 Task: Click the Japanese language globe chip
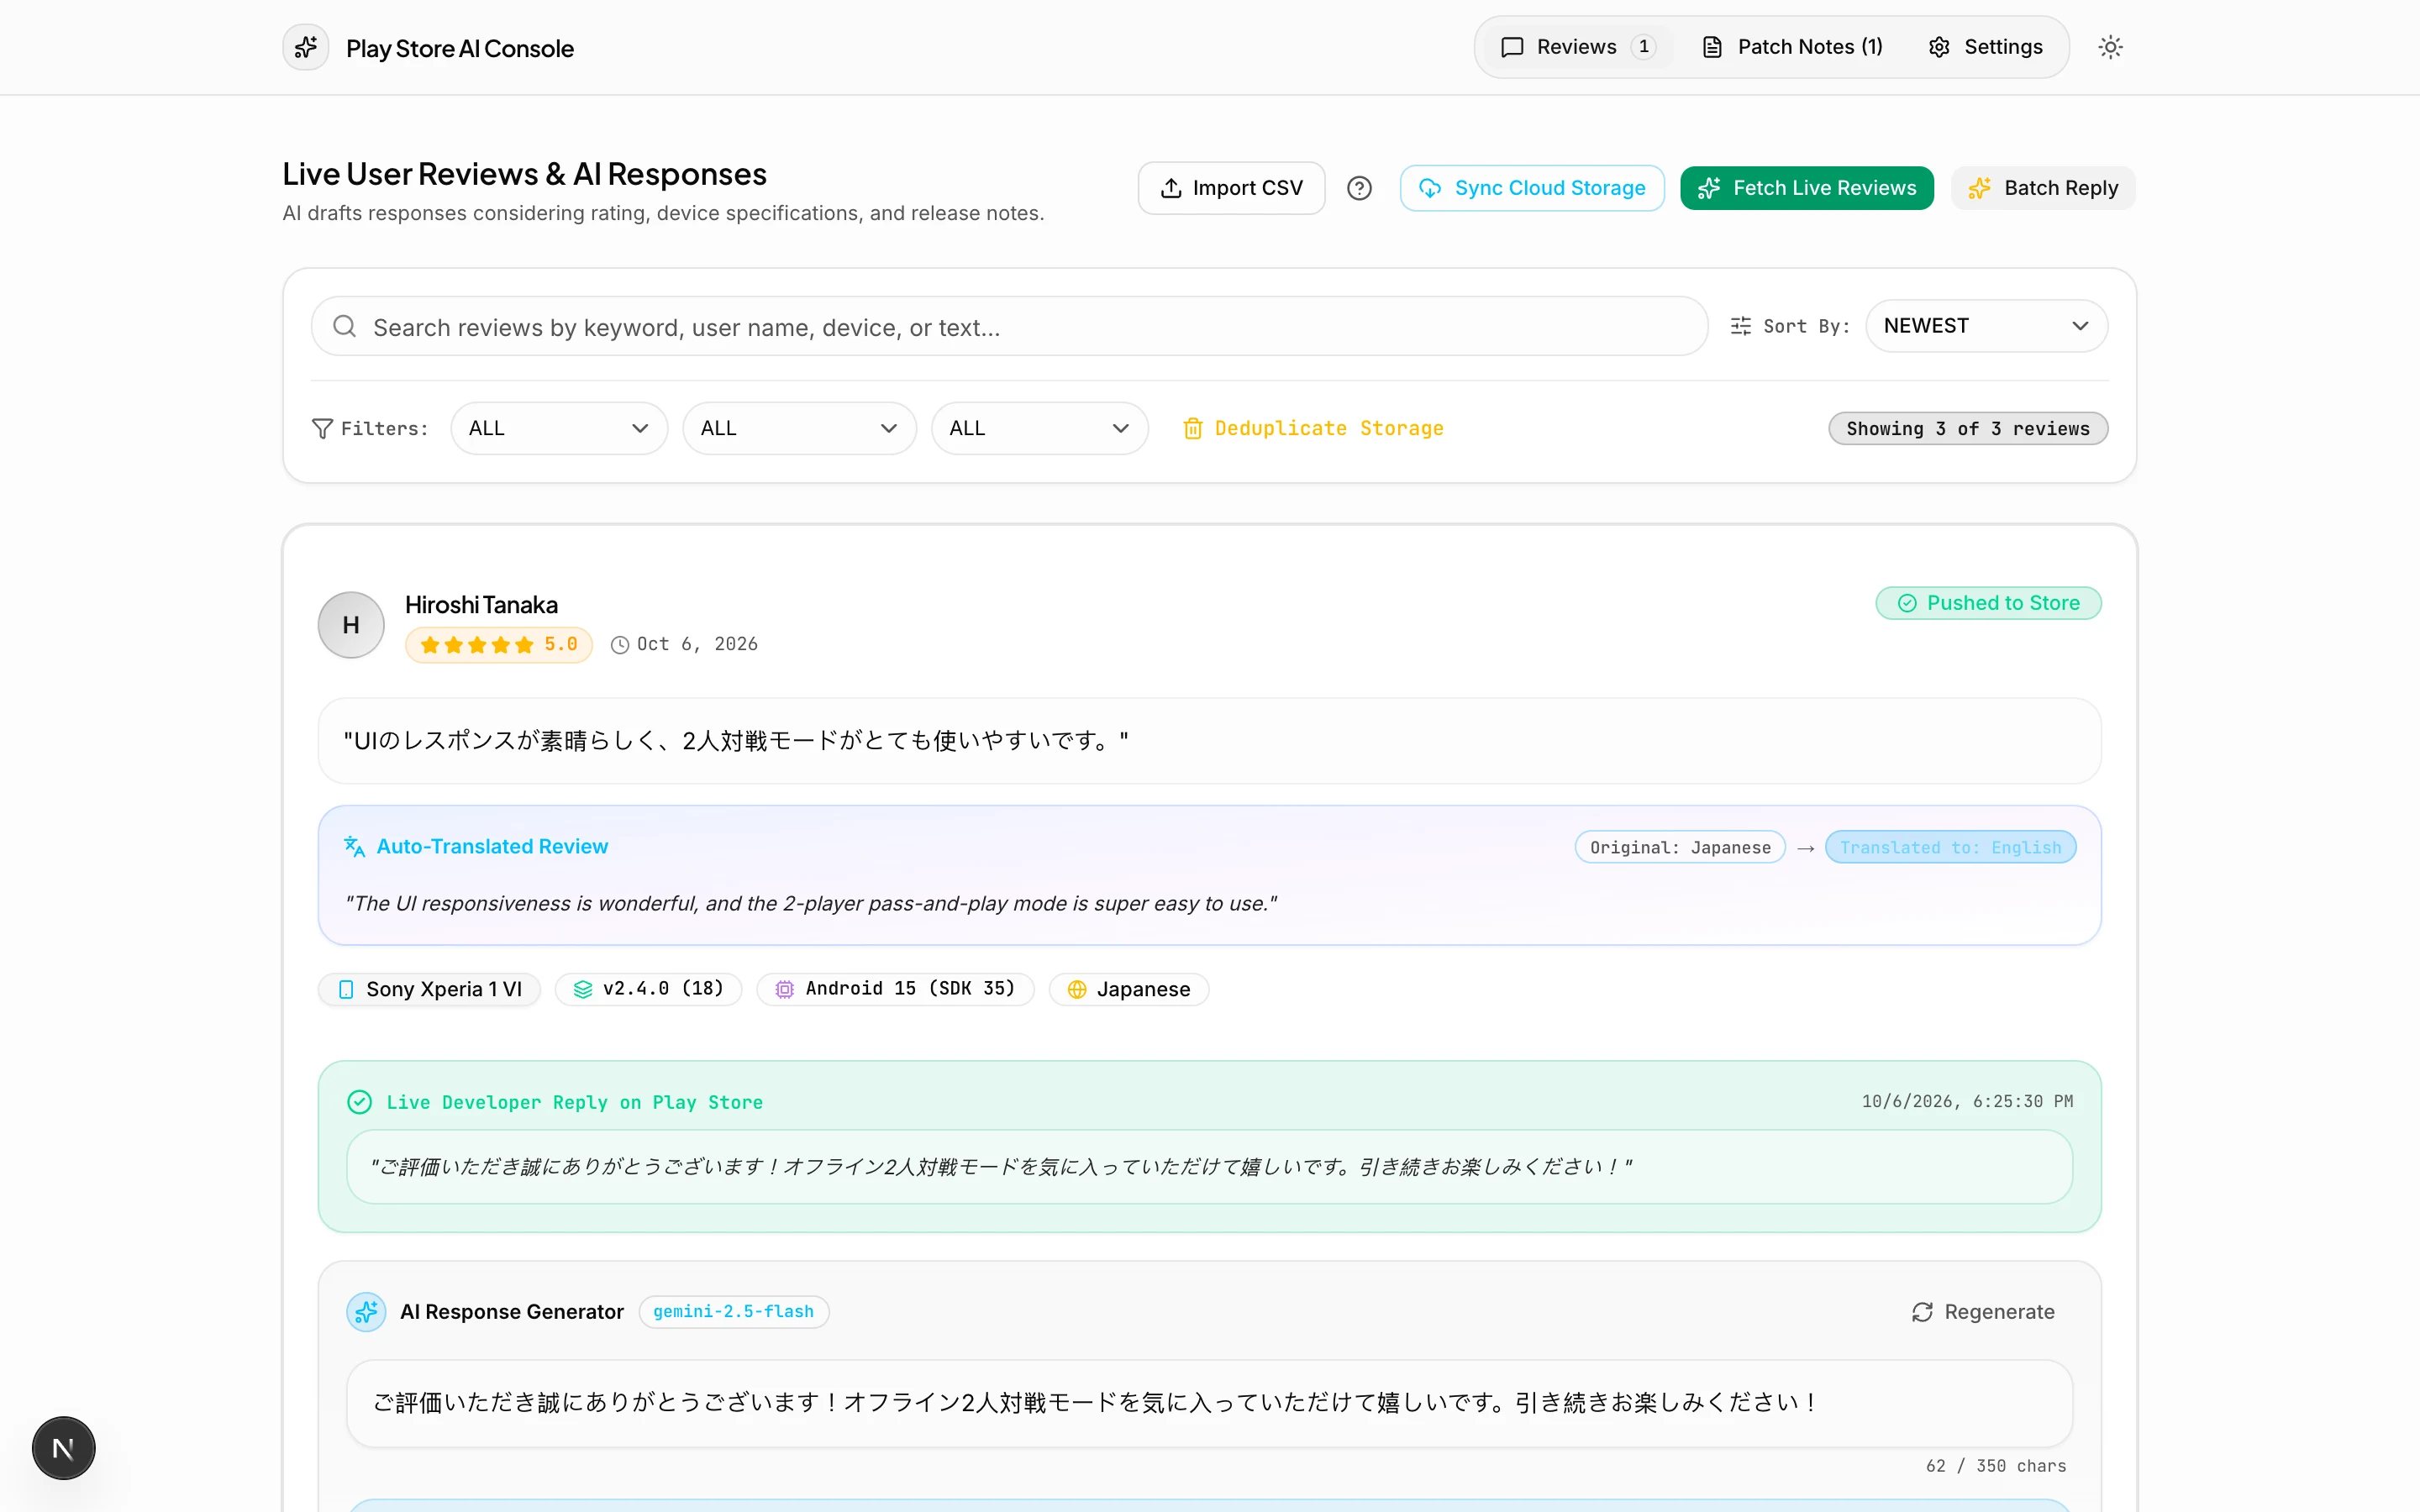point(1128,989)
